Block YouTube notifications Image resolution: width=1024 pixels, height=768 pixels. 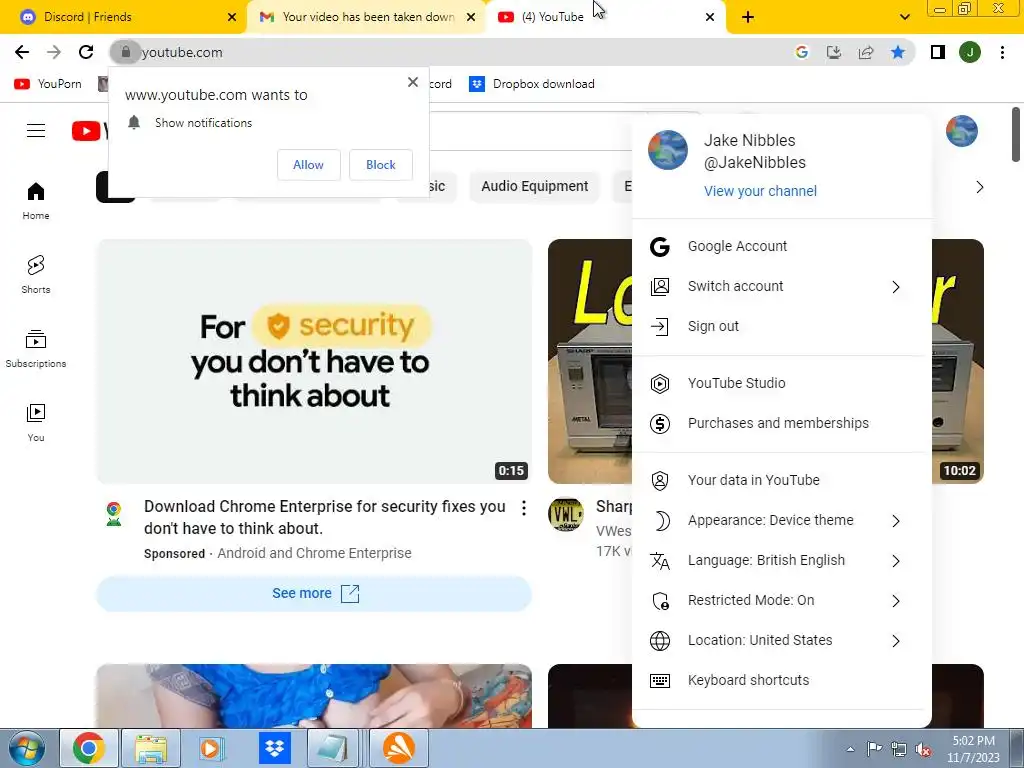[x=381, y=165]
